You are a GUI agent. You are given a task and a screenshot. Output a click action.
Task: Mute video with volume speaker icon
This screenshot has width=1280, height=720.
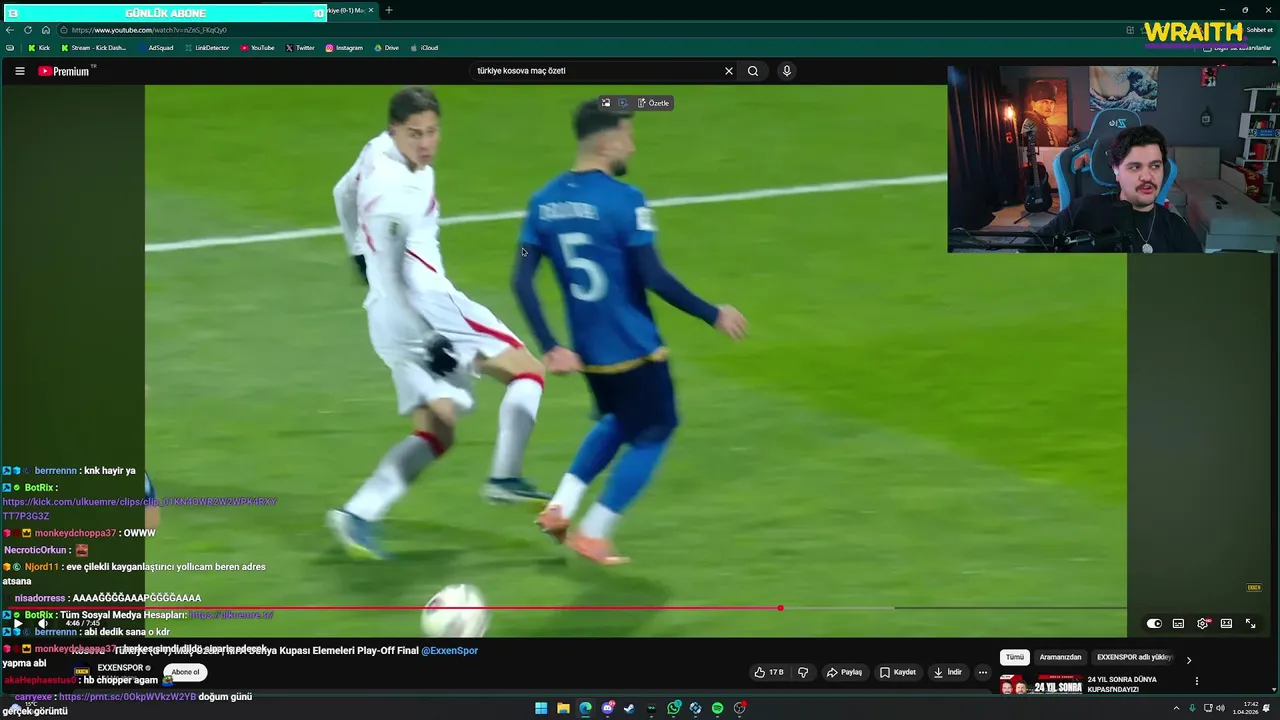42,623
